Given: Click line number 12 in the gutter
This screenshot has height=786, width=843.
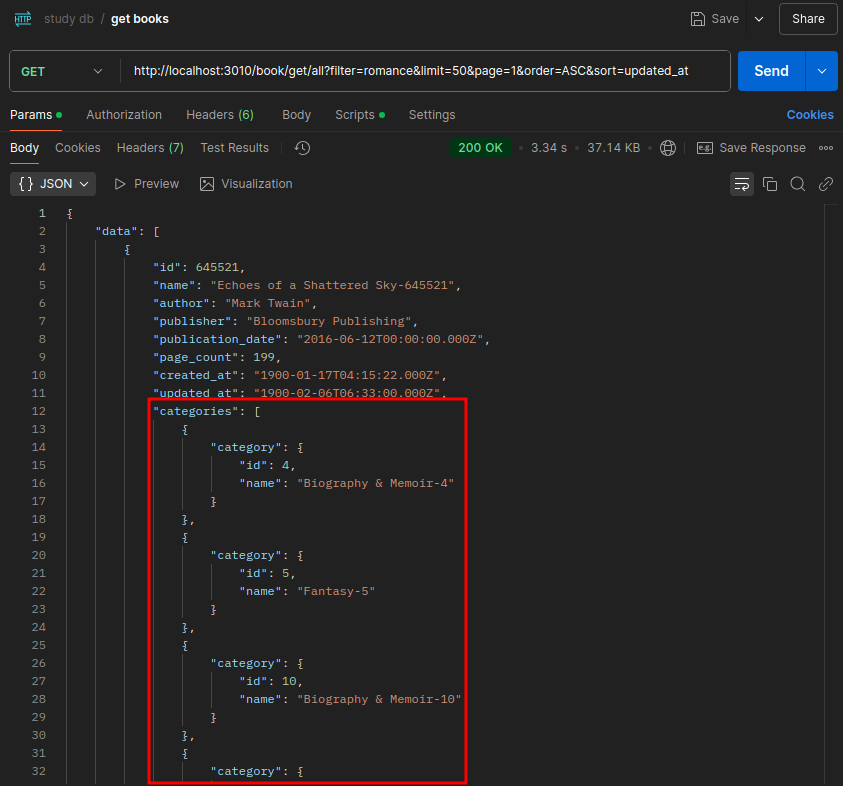Looking at the screenshot, I should 39,411.
